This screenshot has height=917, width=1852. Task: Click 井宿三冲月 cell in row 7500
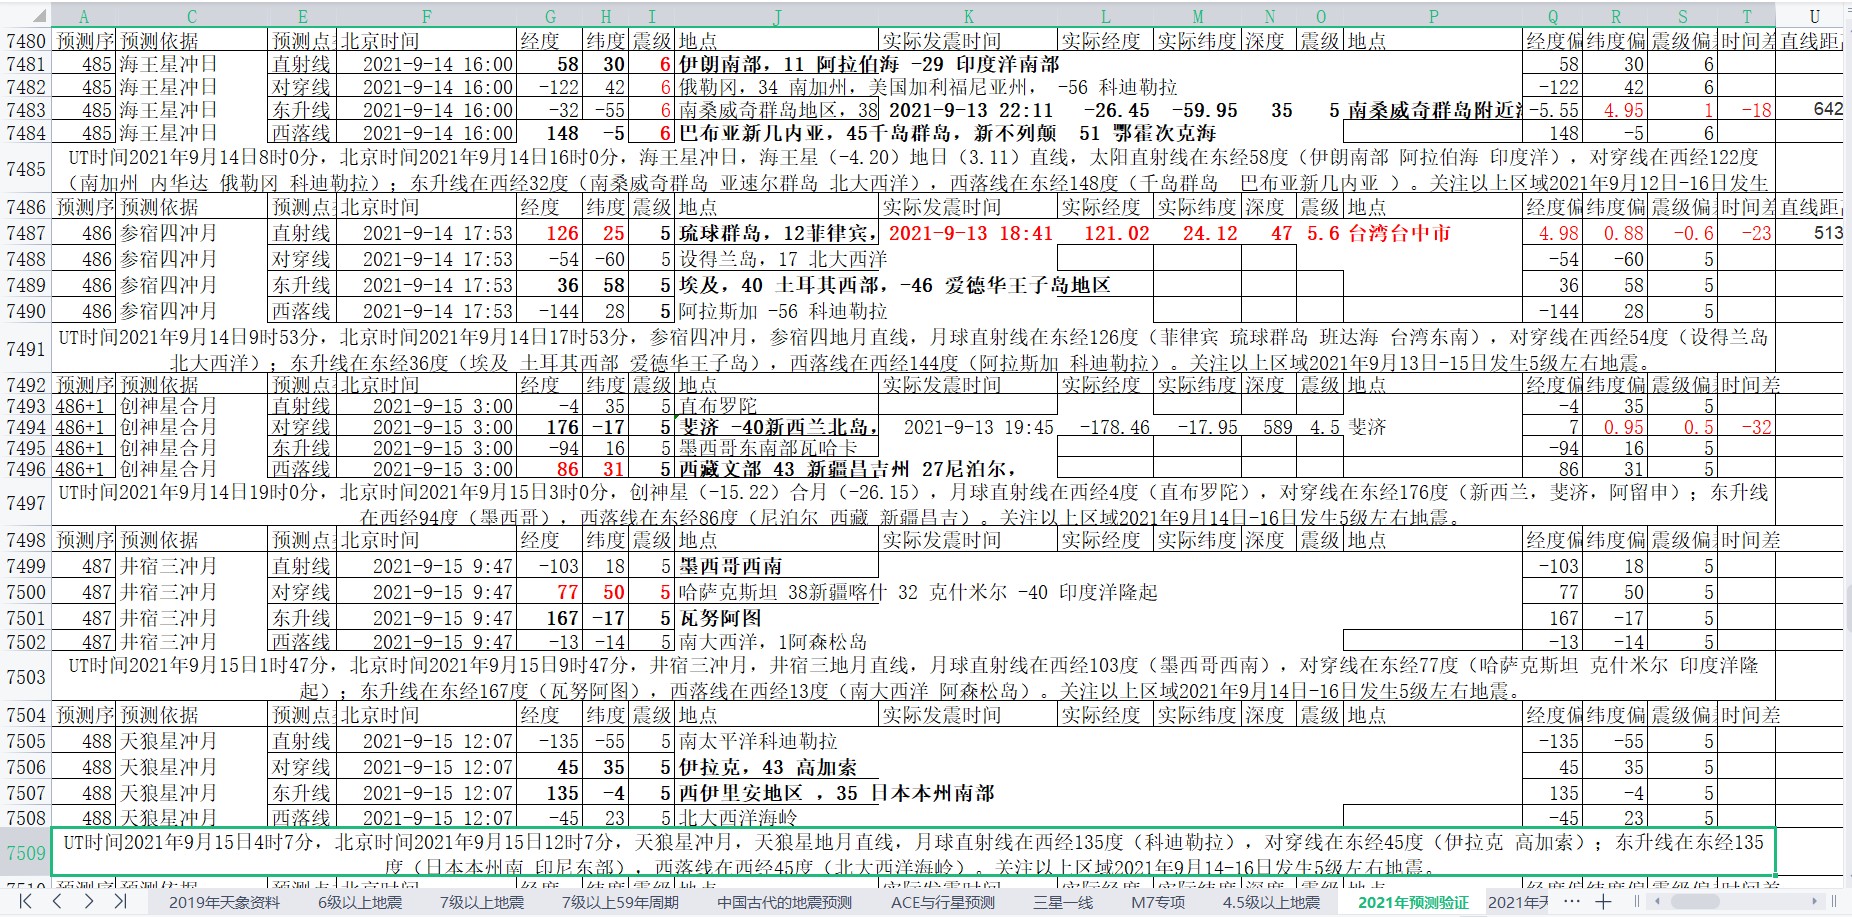click(192, 592)
